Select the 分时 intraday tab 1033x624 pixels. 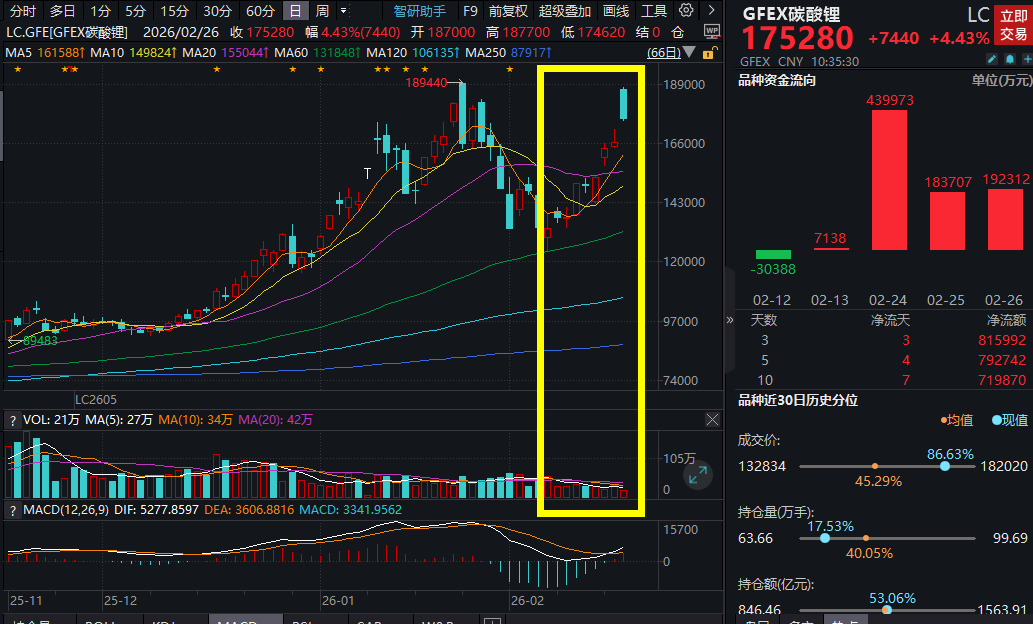pyautogui.click(x=22, y=11)
